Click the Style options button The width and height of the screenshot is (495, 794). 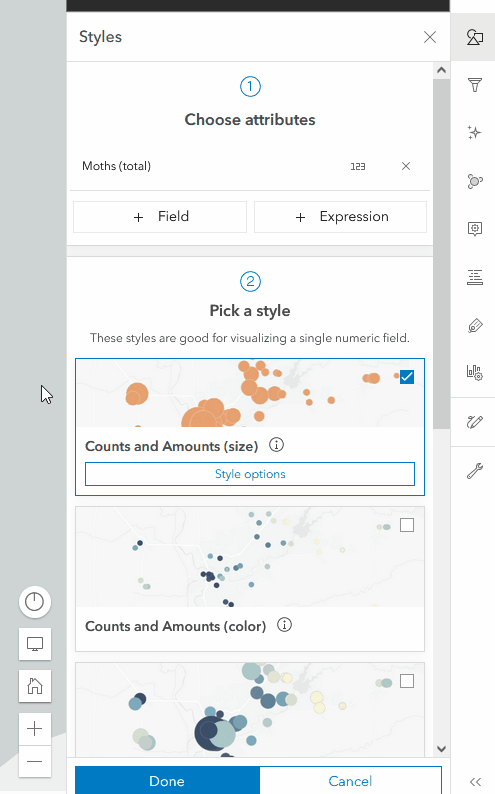pos(250,474)
